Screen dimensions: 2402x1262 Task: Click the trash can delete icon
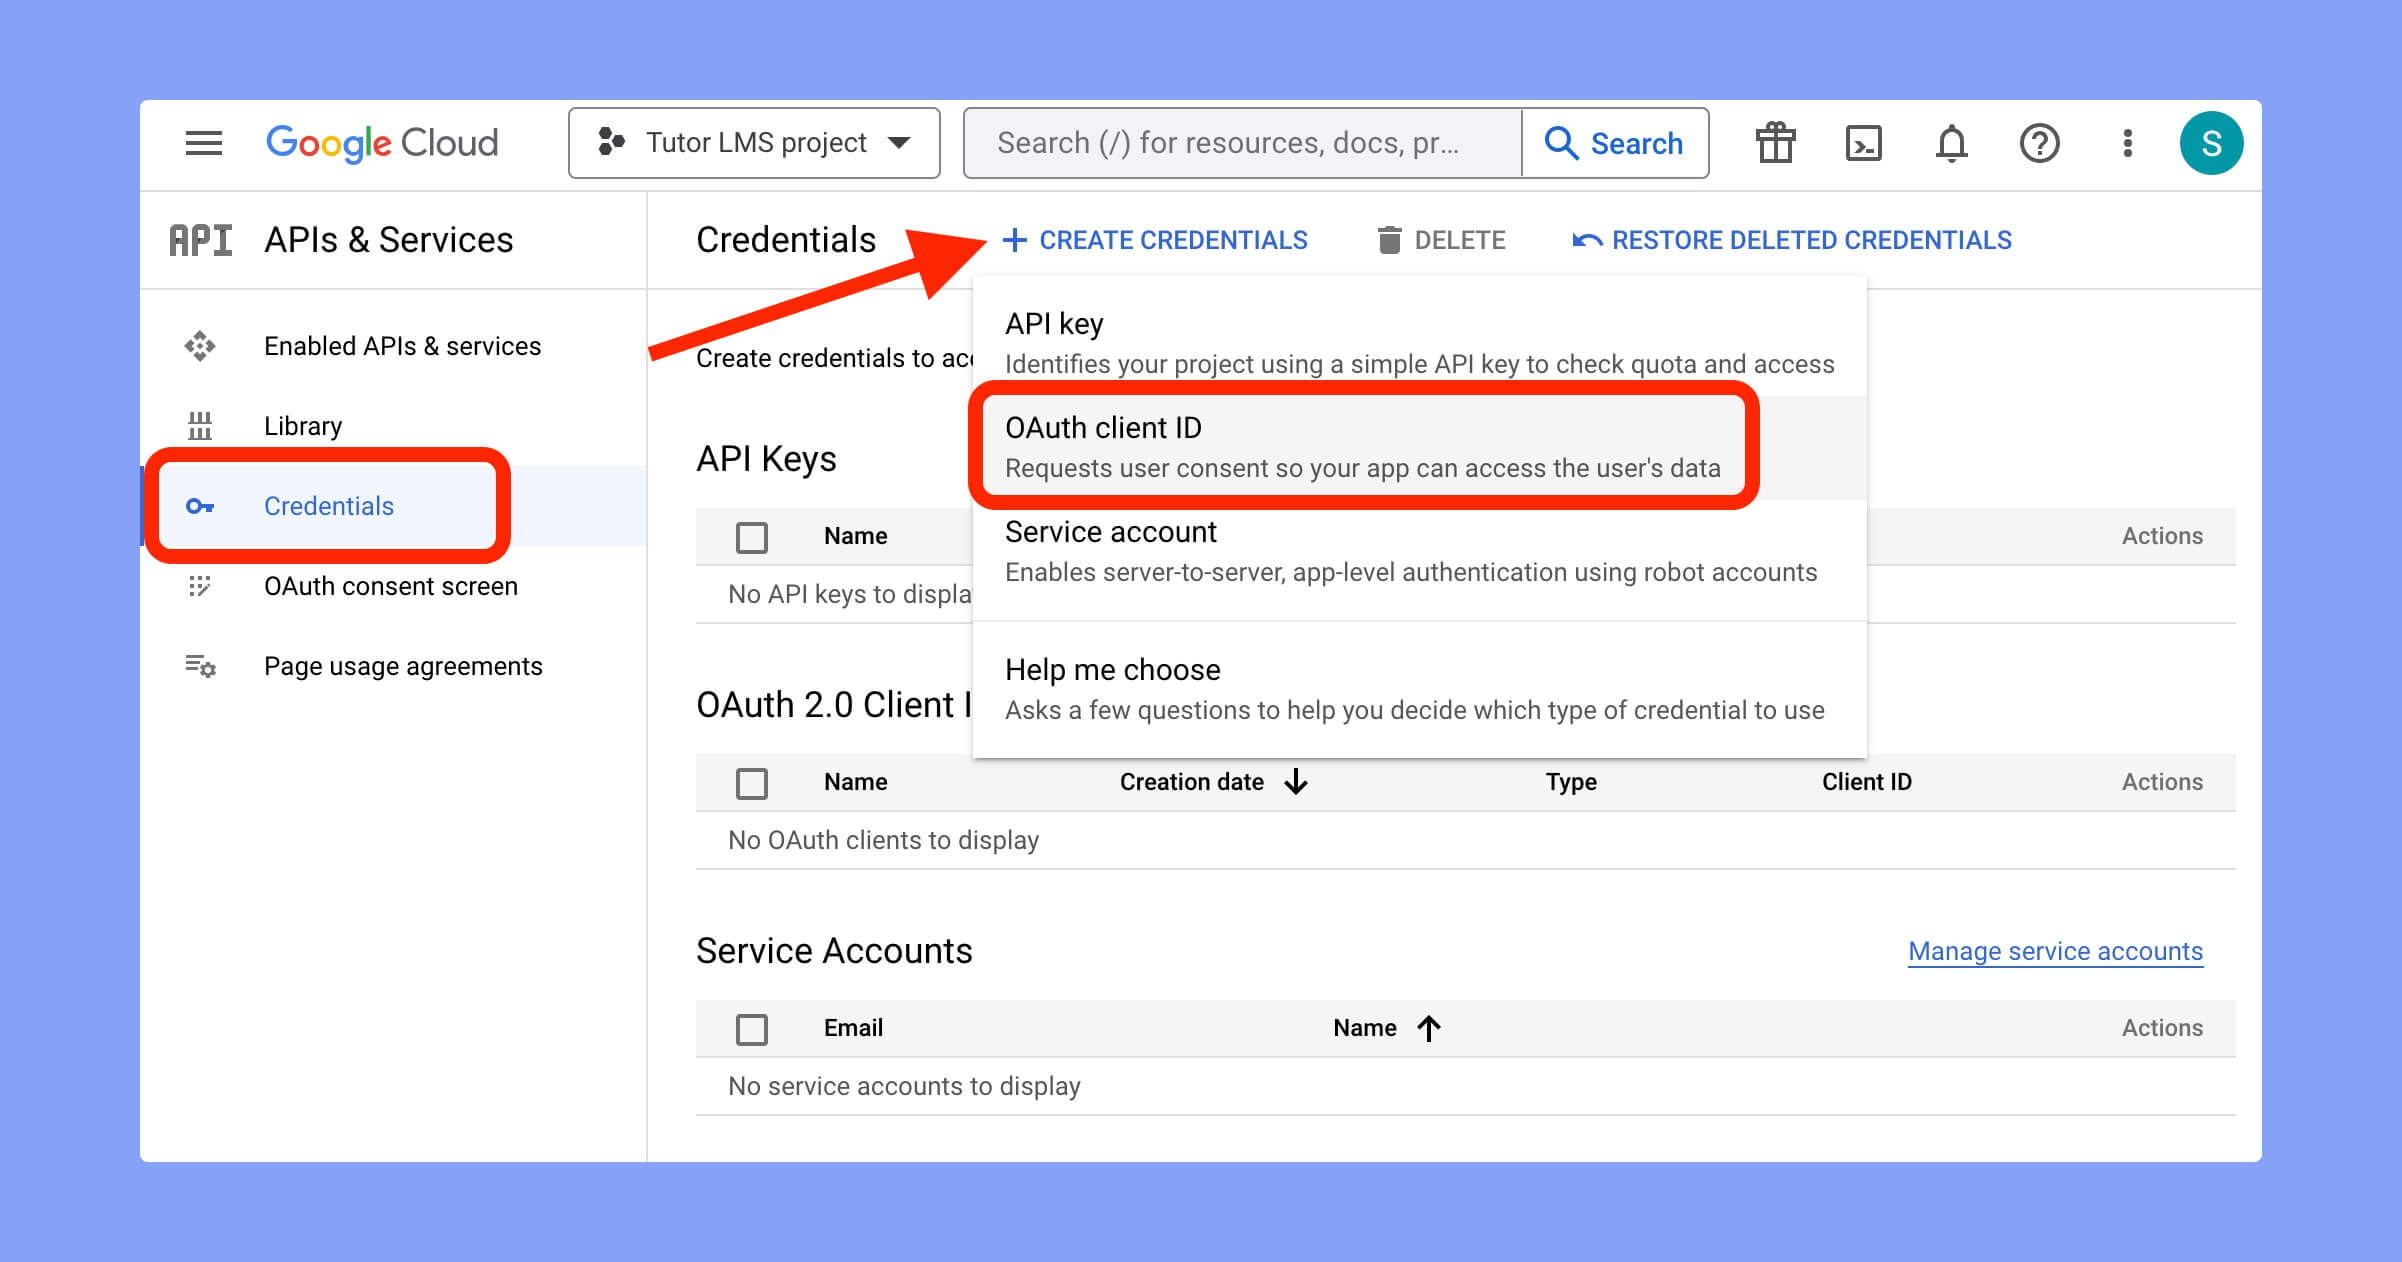[1389, 240]
